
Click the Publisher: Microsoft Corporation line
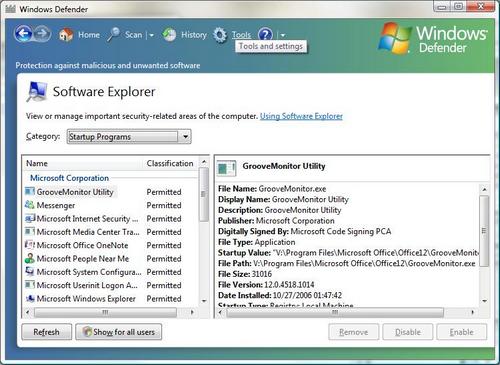coord(276,221)
